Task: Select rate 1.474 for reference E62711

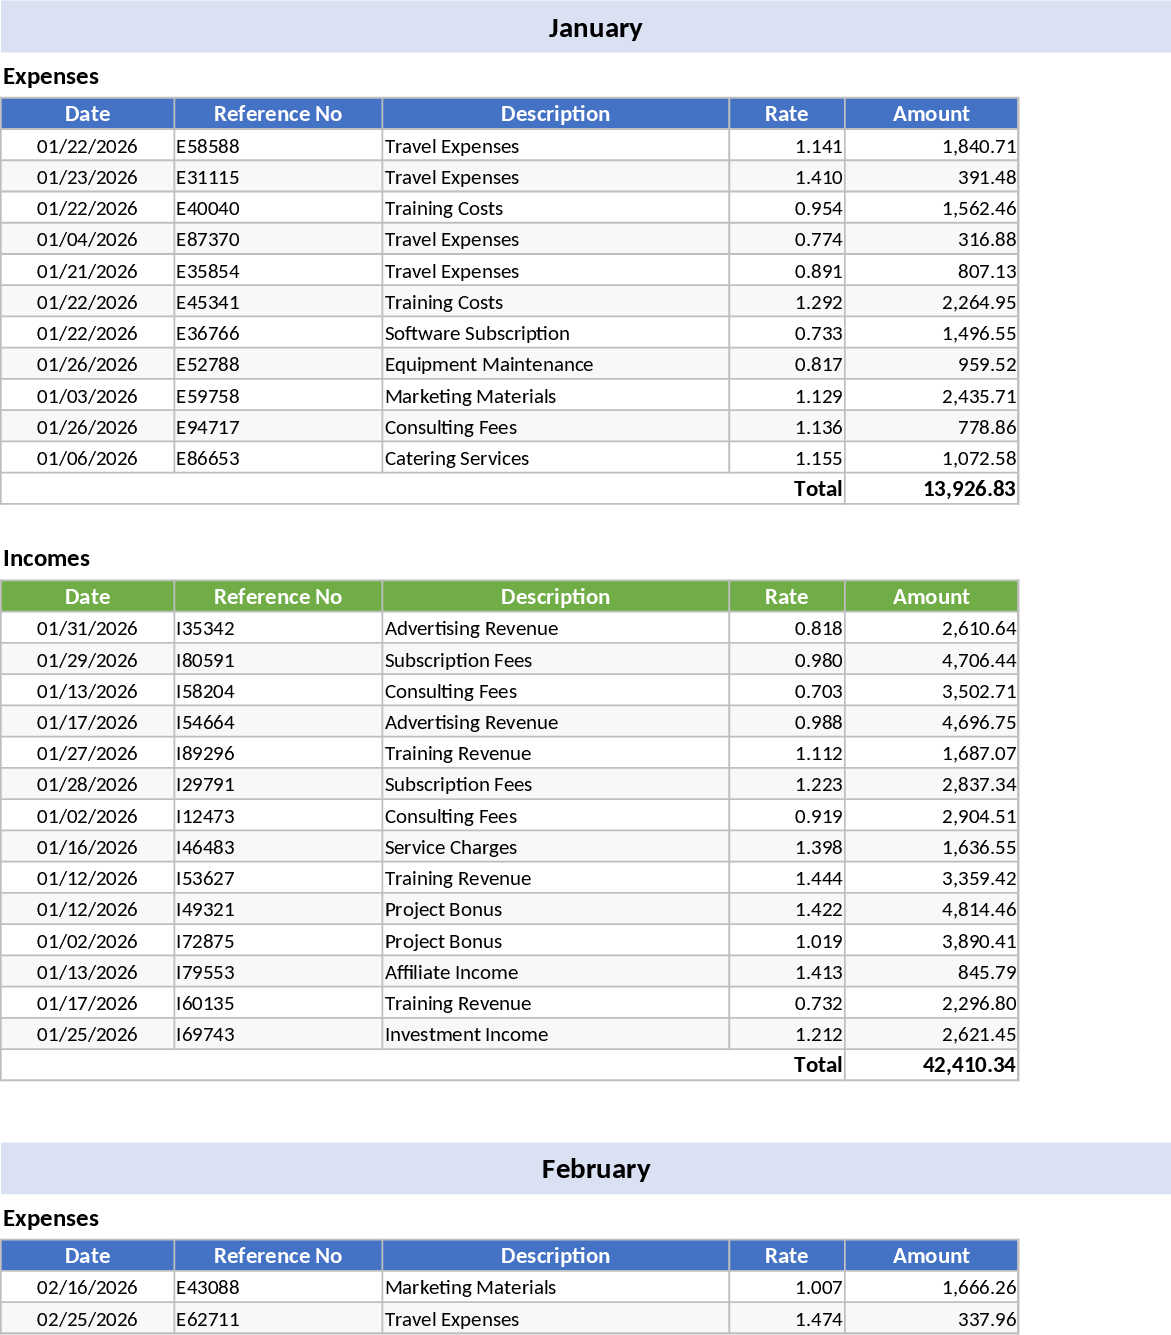Action: point(818,1319)
